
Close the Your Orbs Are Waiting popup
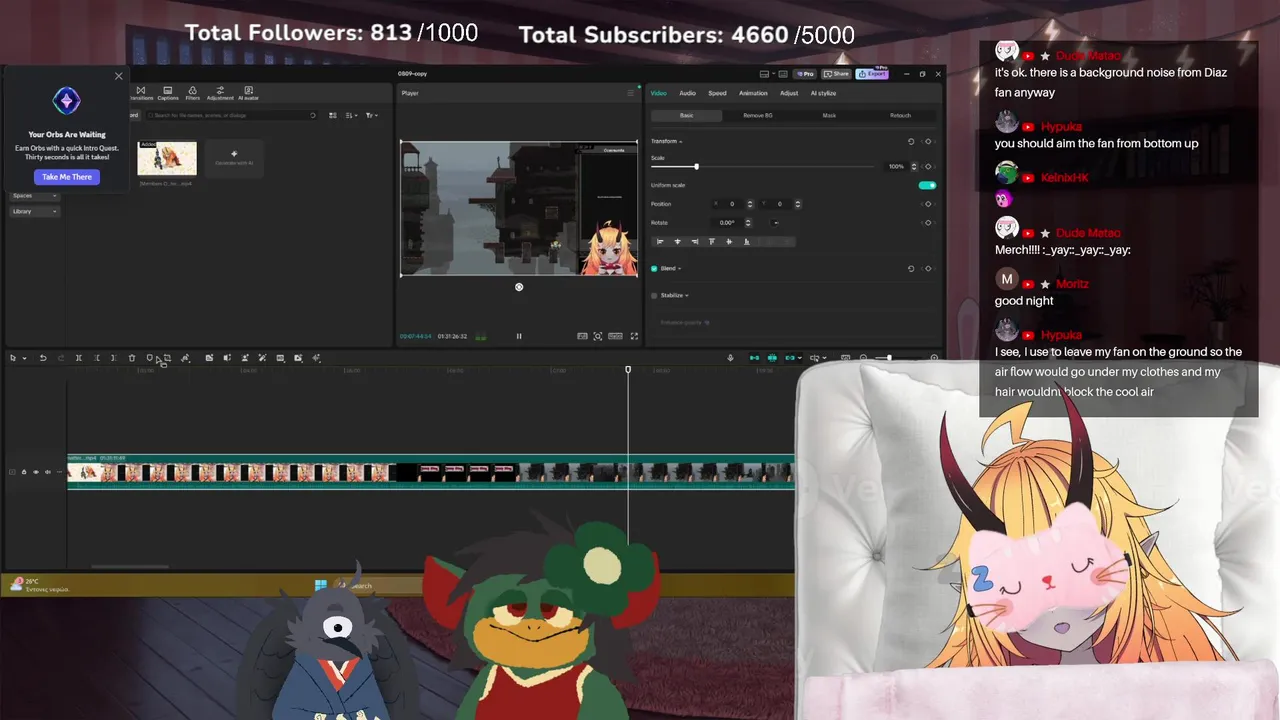point(119,76)
